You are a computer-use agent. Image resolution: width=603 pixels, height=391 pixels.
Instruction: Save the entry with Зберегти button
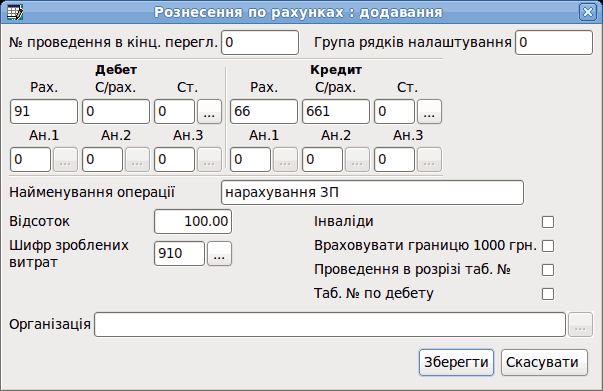(x=456, y=362)
